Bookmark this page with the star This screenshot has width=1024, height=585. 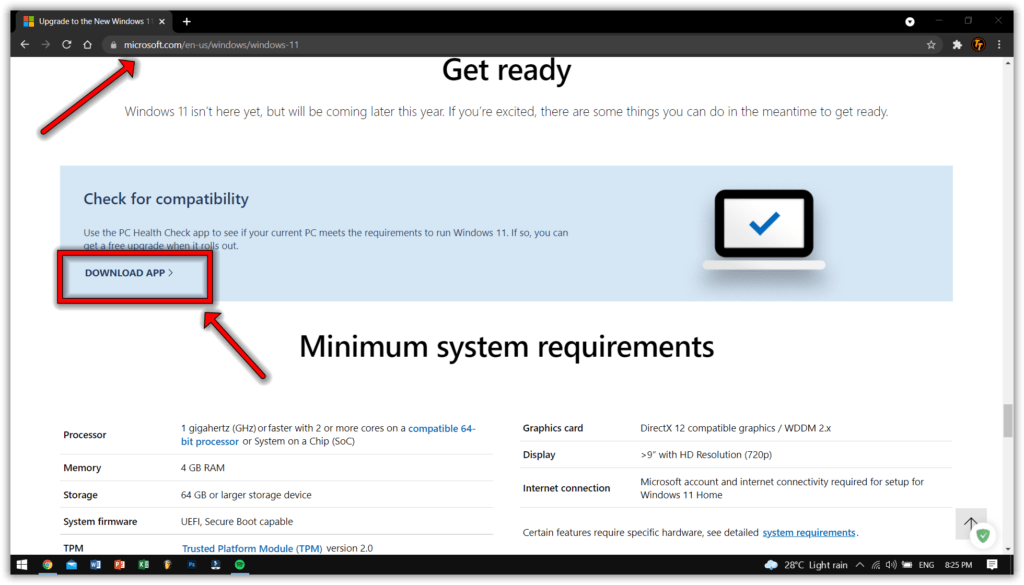[931, 44]
